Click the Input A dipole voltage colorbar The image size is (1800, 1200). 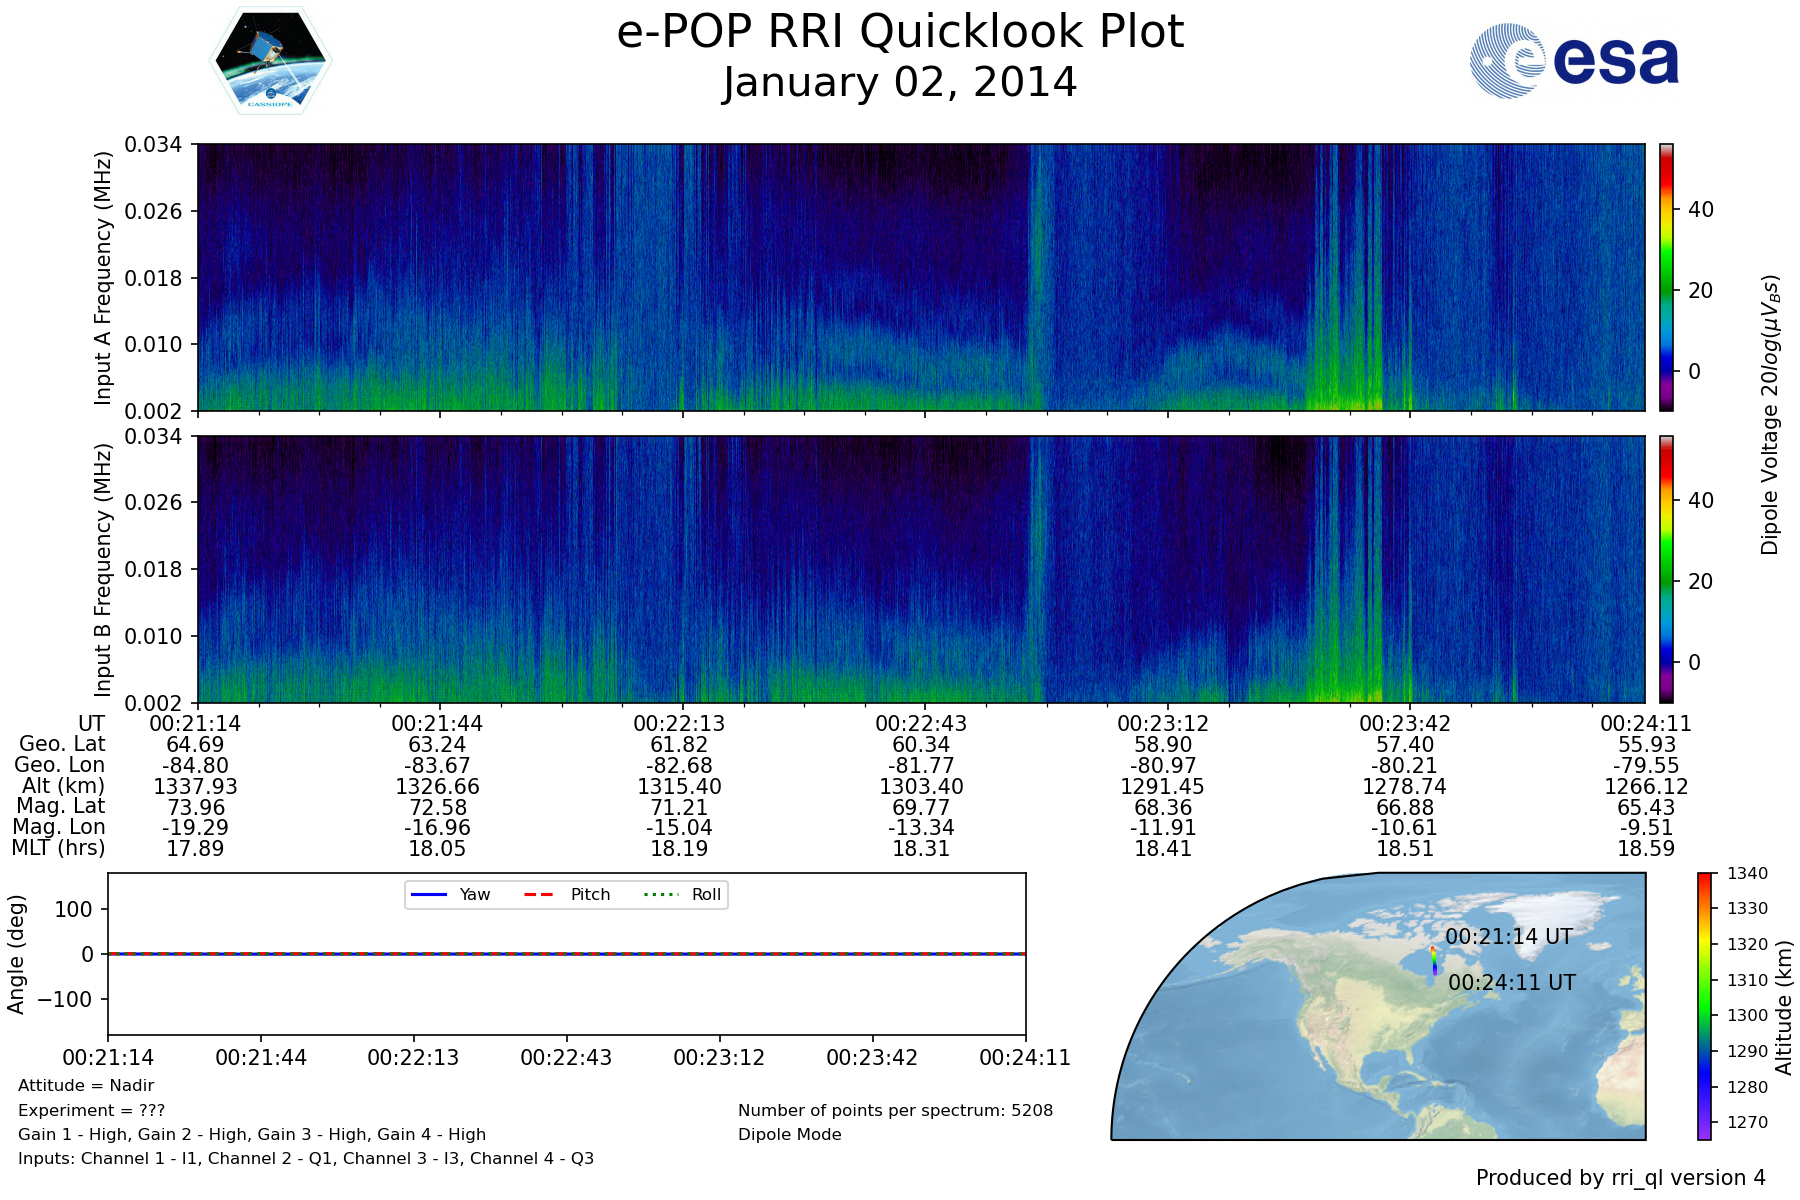[1666, 277]
